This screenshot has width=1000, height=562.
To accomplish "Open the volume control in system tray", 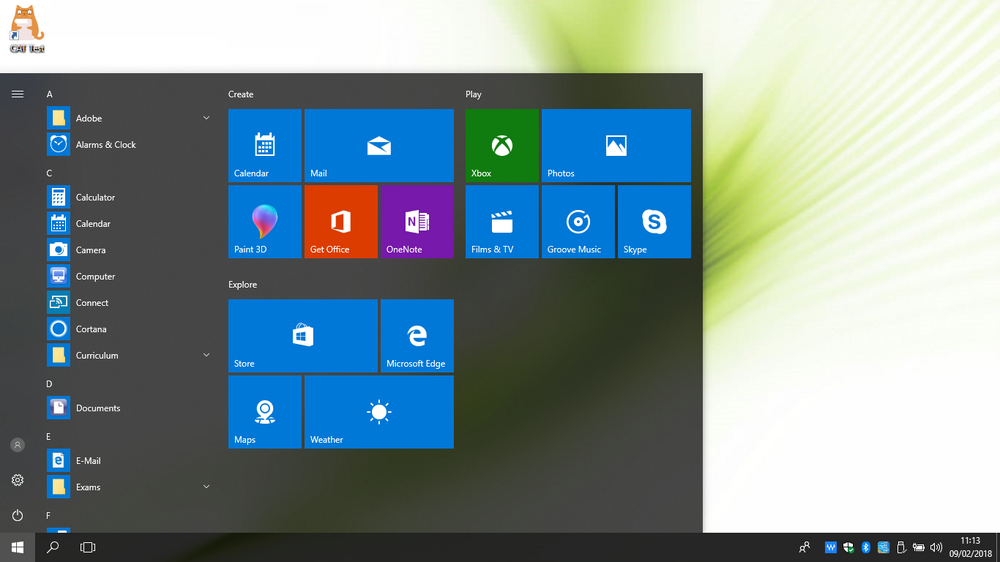I will [x=936, y=547].
